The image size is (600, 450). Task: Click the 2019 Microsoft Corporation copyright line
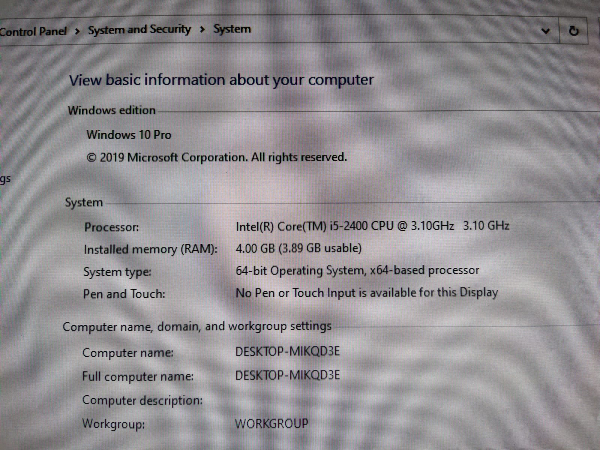[x=217, y=157]
